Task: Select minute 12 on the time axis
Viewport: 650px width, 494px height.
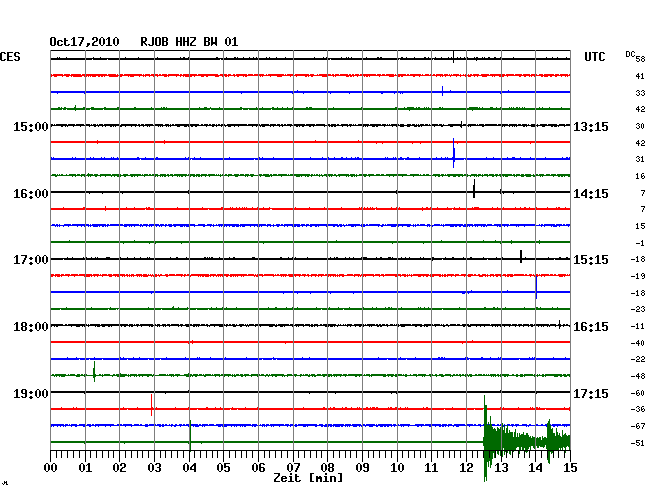Action: 466,468
